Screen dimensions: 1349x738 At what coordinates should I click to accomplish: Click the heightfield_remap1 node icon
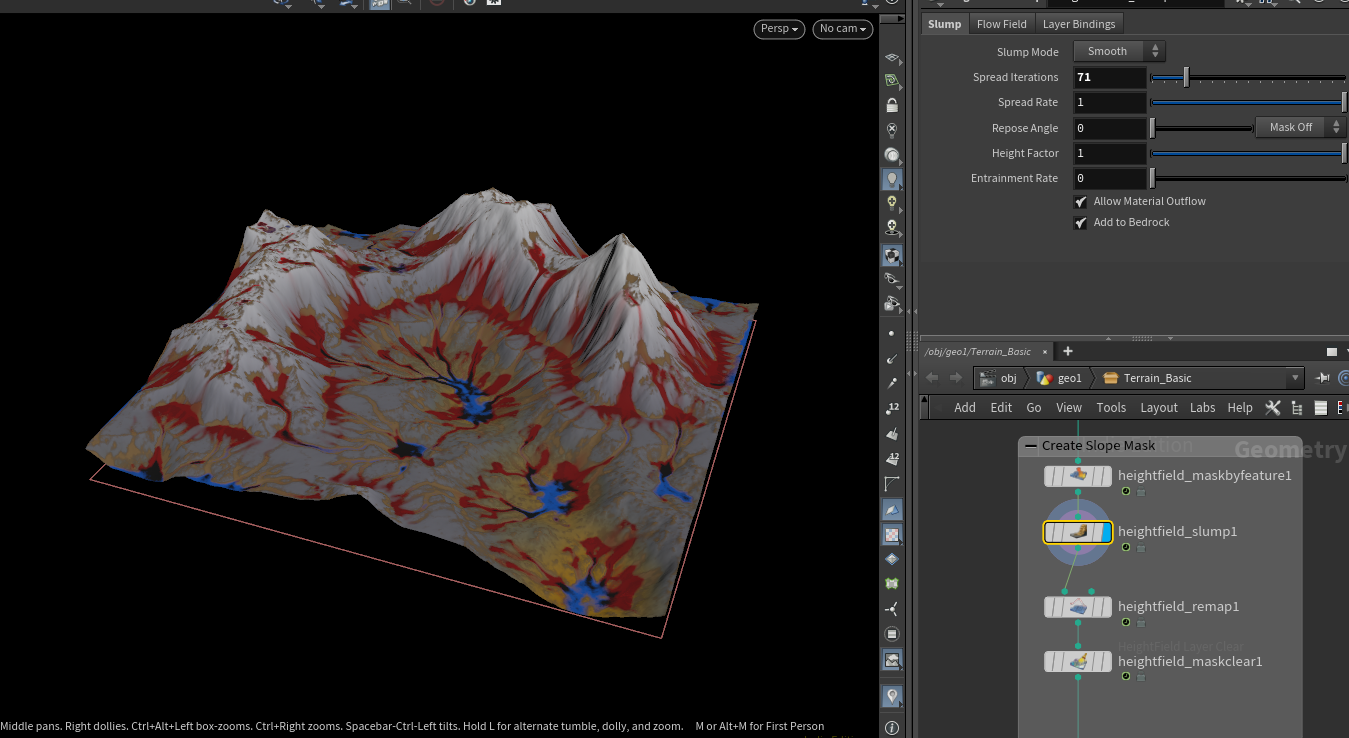click(x=1078, y=607)
